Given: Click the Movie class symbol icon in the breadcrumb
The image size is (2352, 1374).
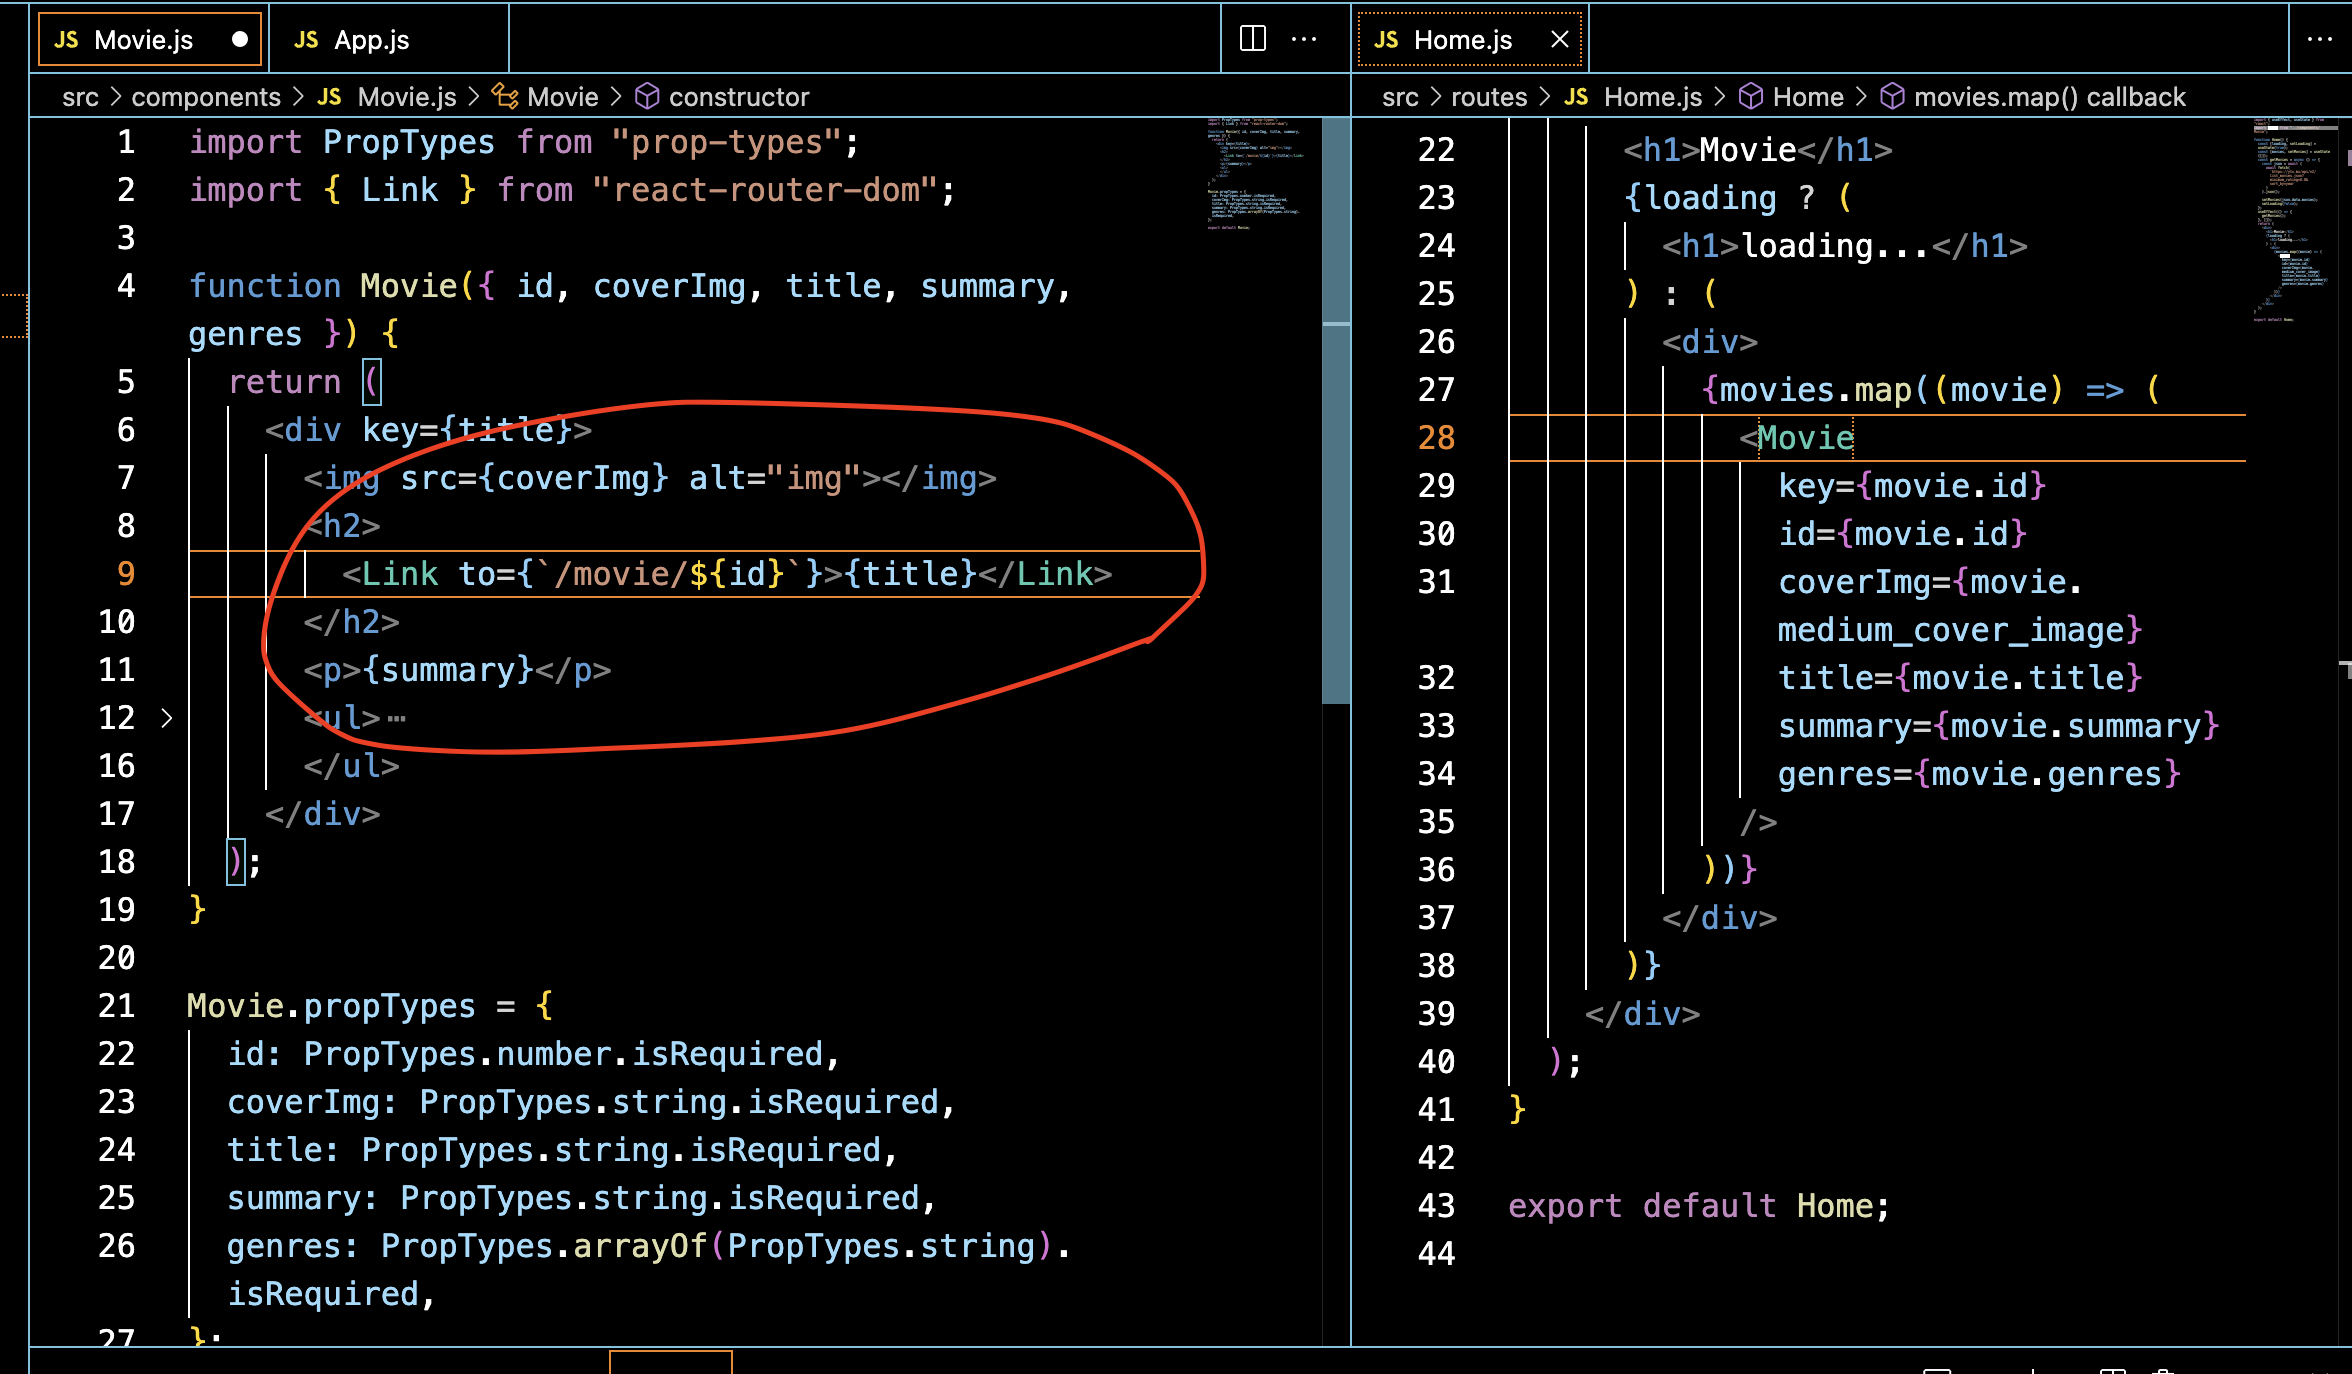Looking at the screenshot, I should point(505,96).
